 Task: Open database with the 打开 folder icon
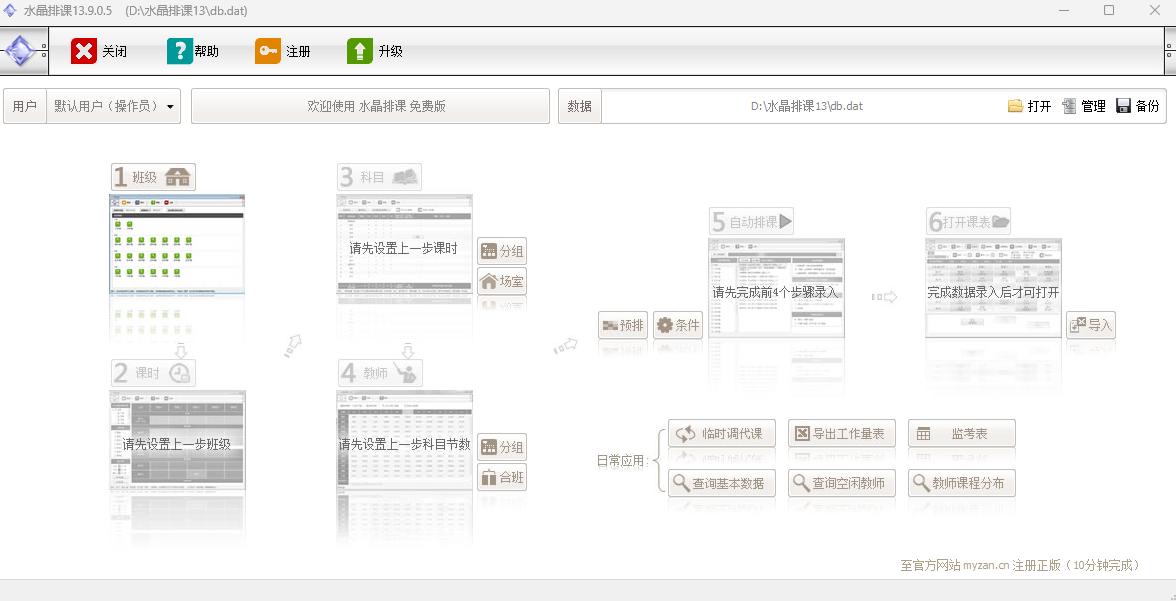point(1016,106)
